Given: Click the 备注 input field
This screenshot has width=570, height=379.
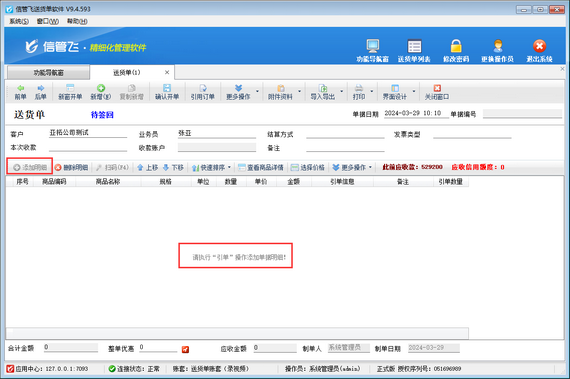Looking at the screenshot, I should [x=345, y=148].
